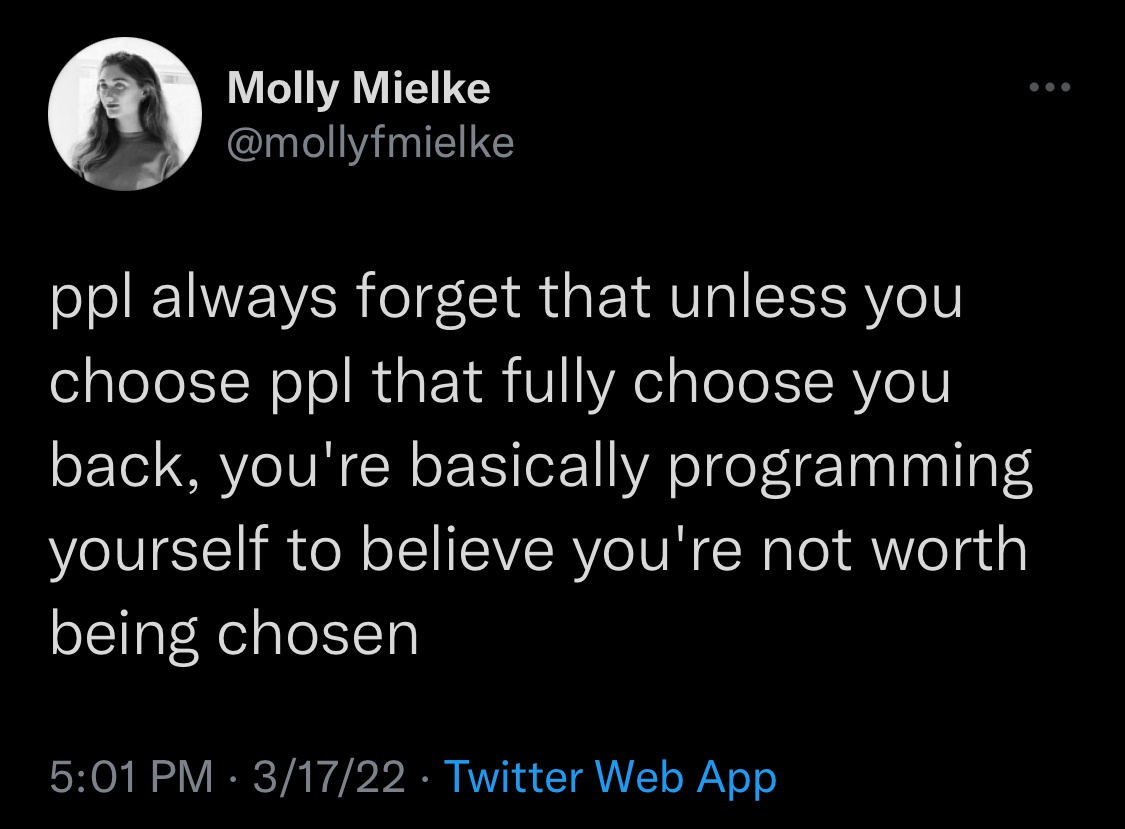Click the "Mielke" surname in the header
The height and width of the screenshot is (829, 1125).
click(421, 88)
